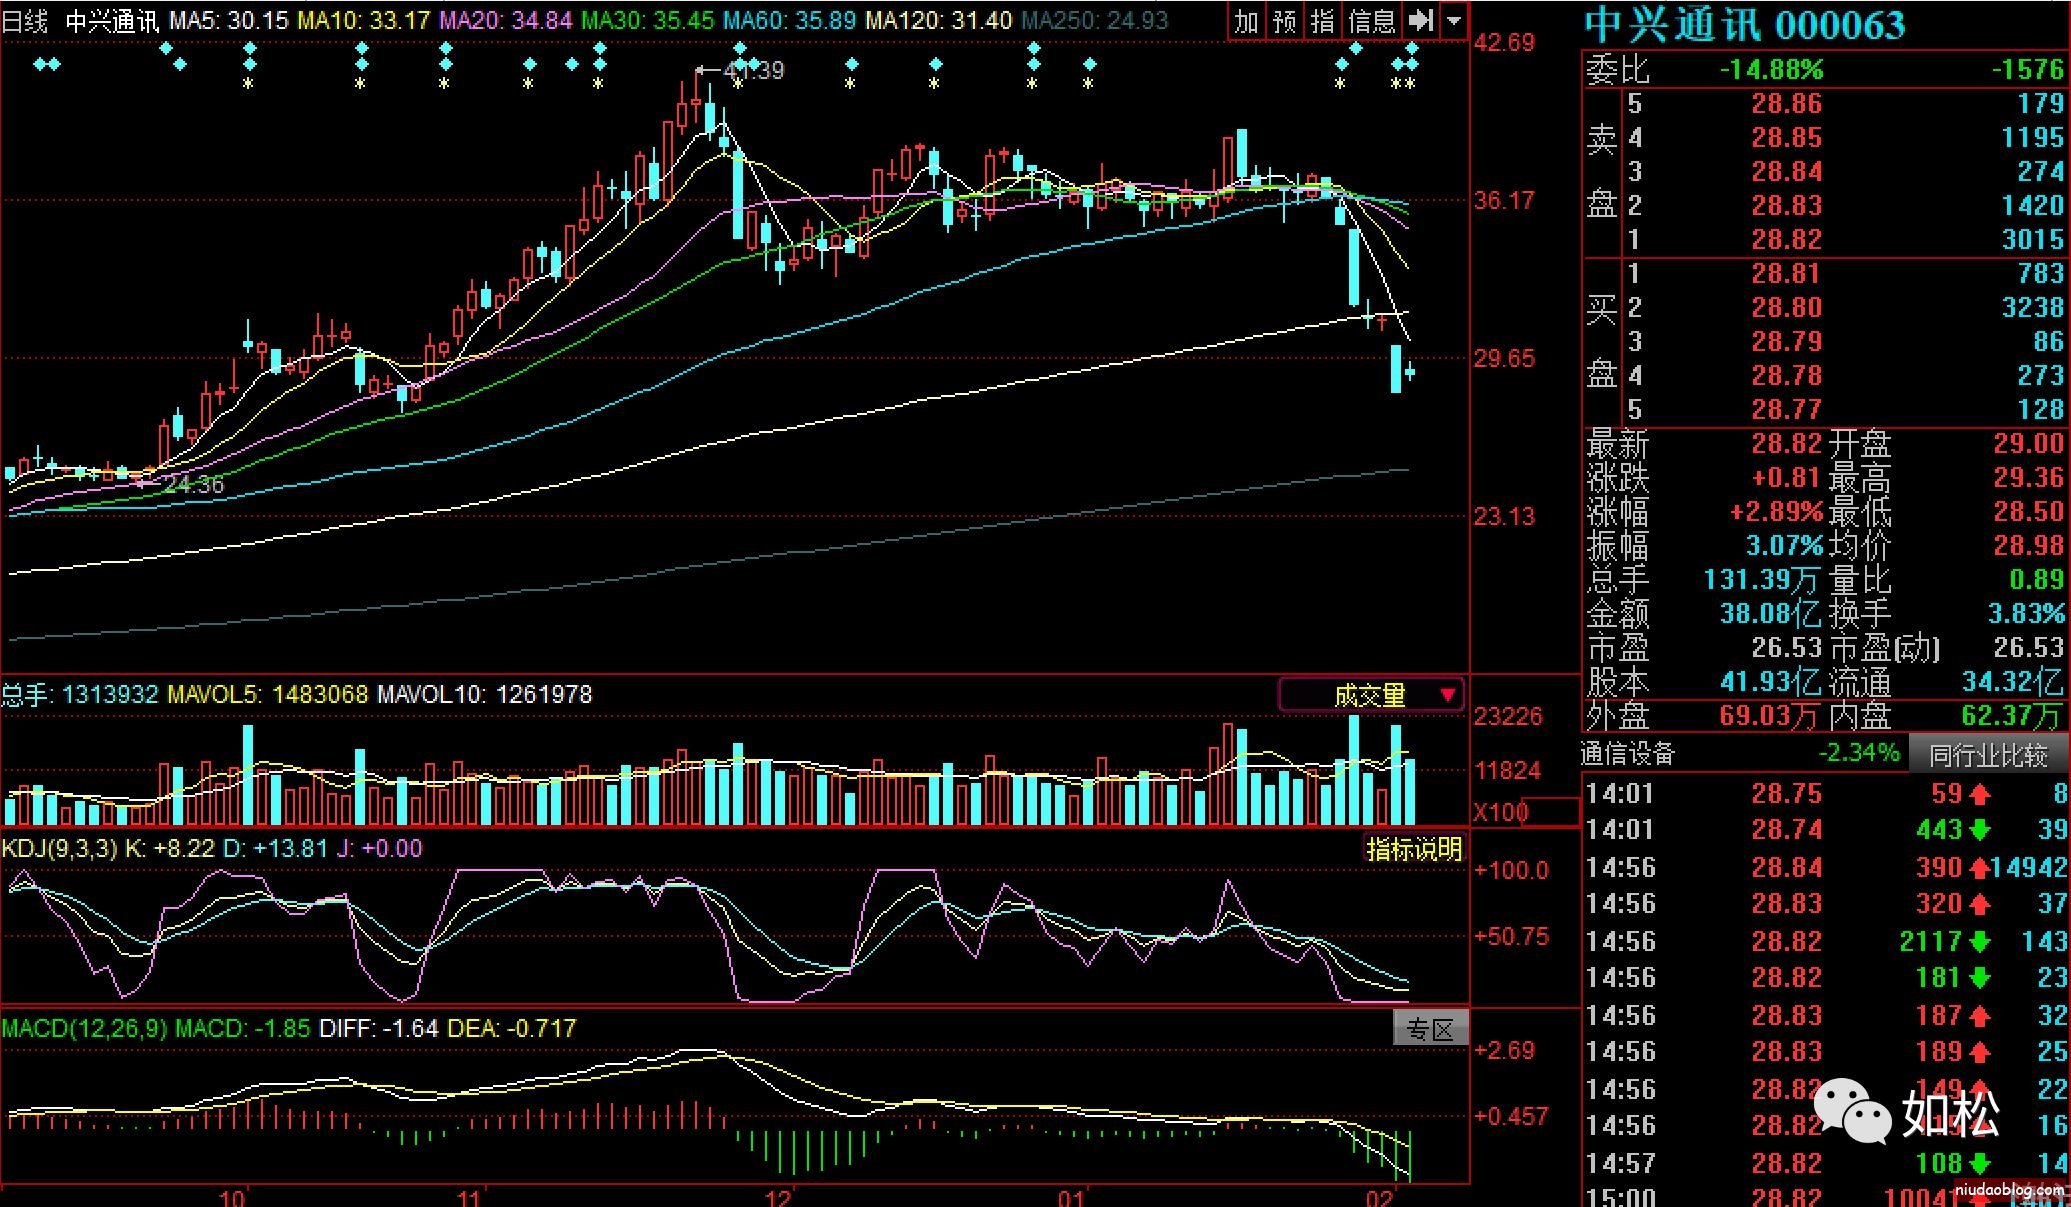The height and width of the screenshot is (1207, 2071).
Task: Click the 振幅 3.07% value
Action: coord(1785,546)
